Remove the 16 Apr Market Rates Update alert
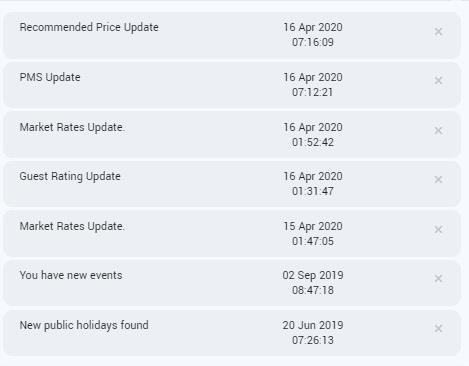The height and width of the screenshot is (366, 469). click(438, 130)
